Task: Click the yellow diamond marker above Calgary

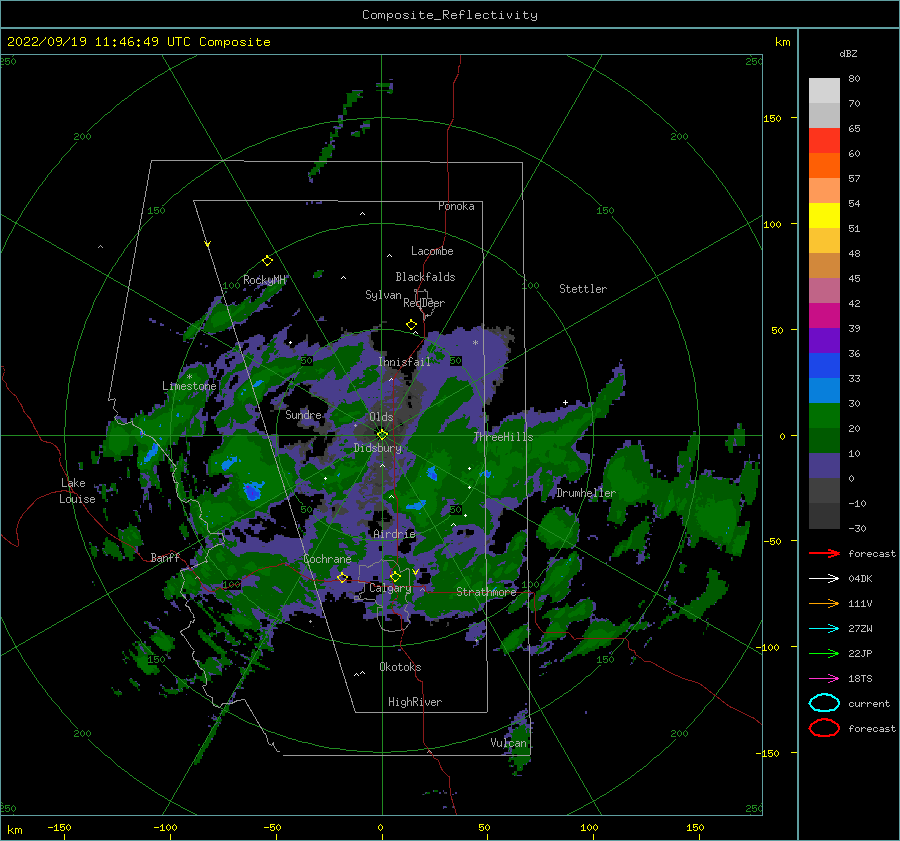Action: (395, 576)
